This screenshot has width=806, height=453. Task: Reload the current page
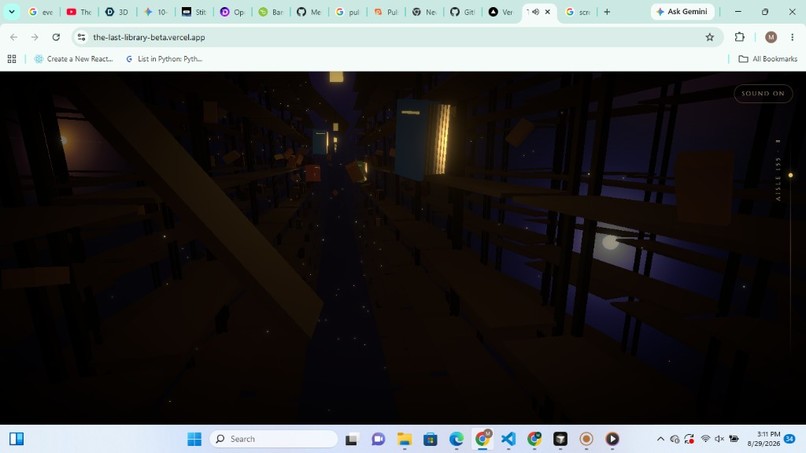pyautogui.click(x=56, y=37)
